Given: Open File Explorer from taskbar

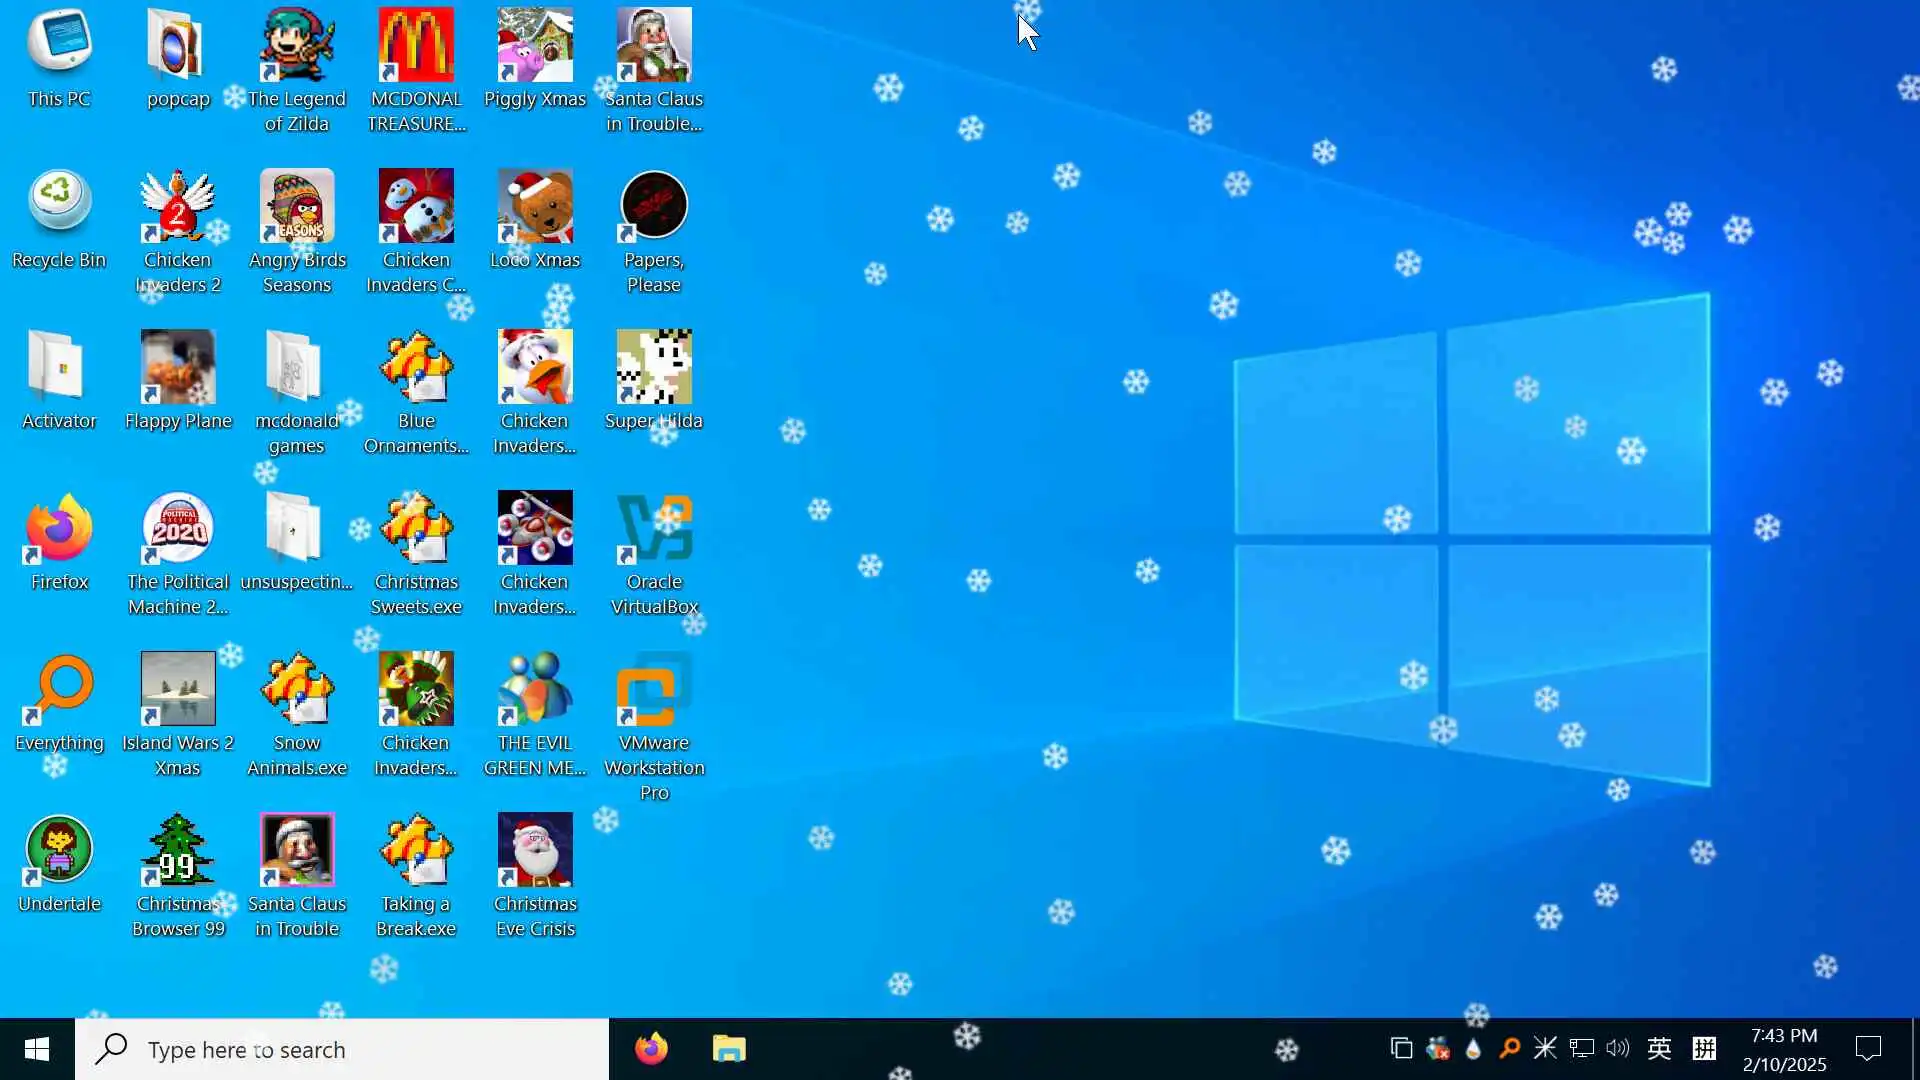Looking at the screenshot, I should [x=729, y=1049].
